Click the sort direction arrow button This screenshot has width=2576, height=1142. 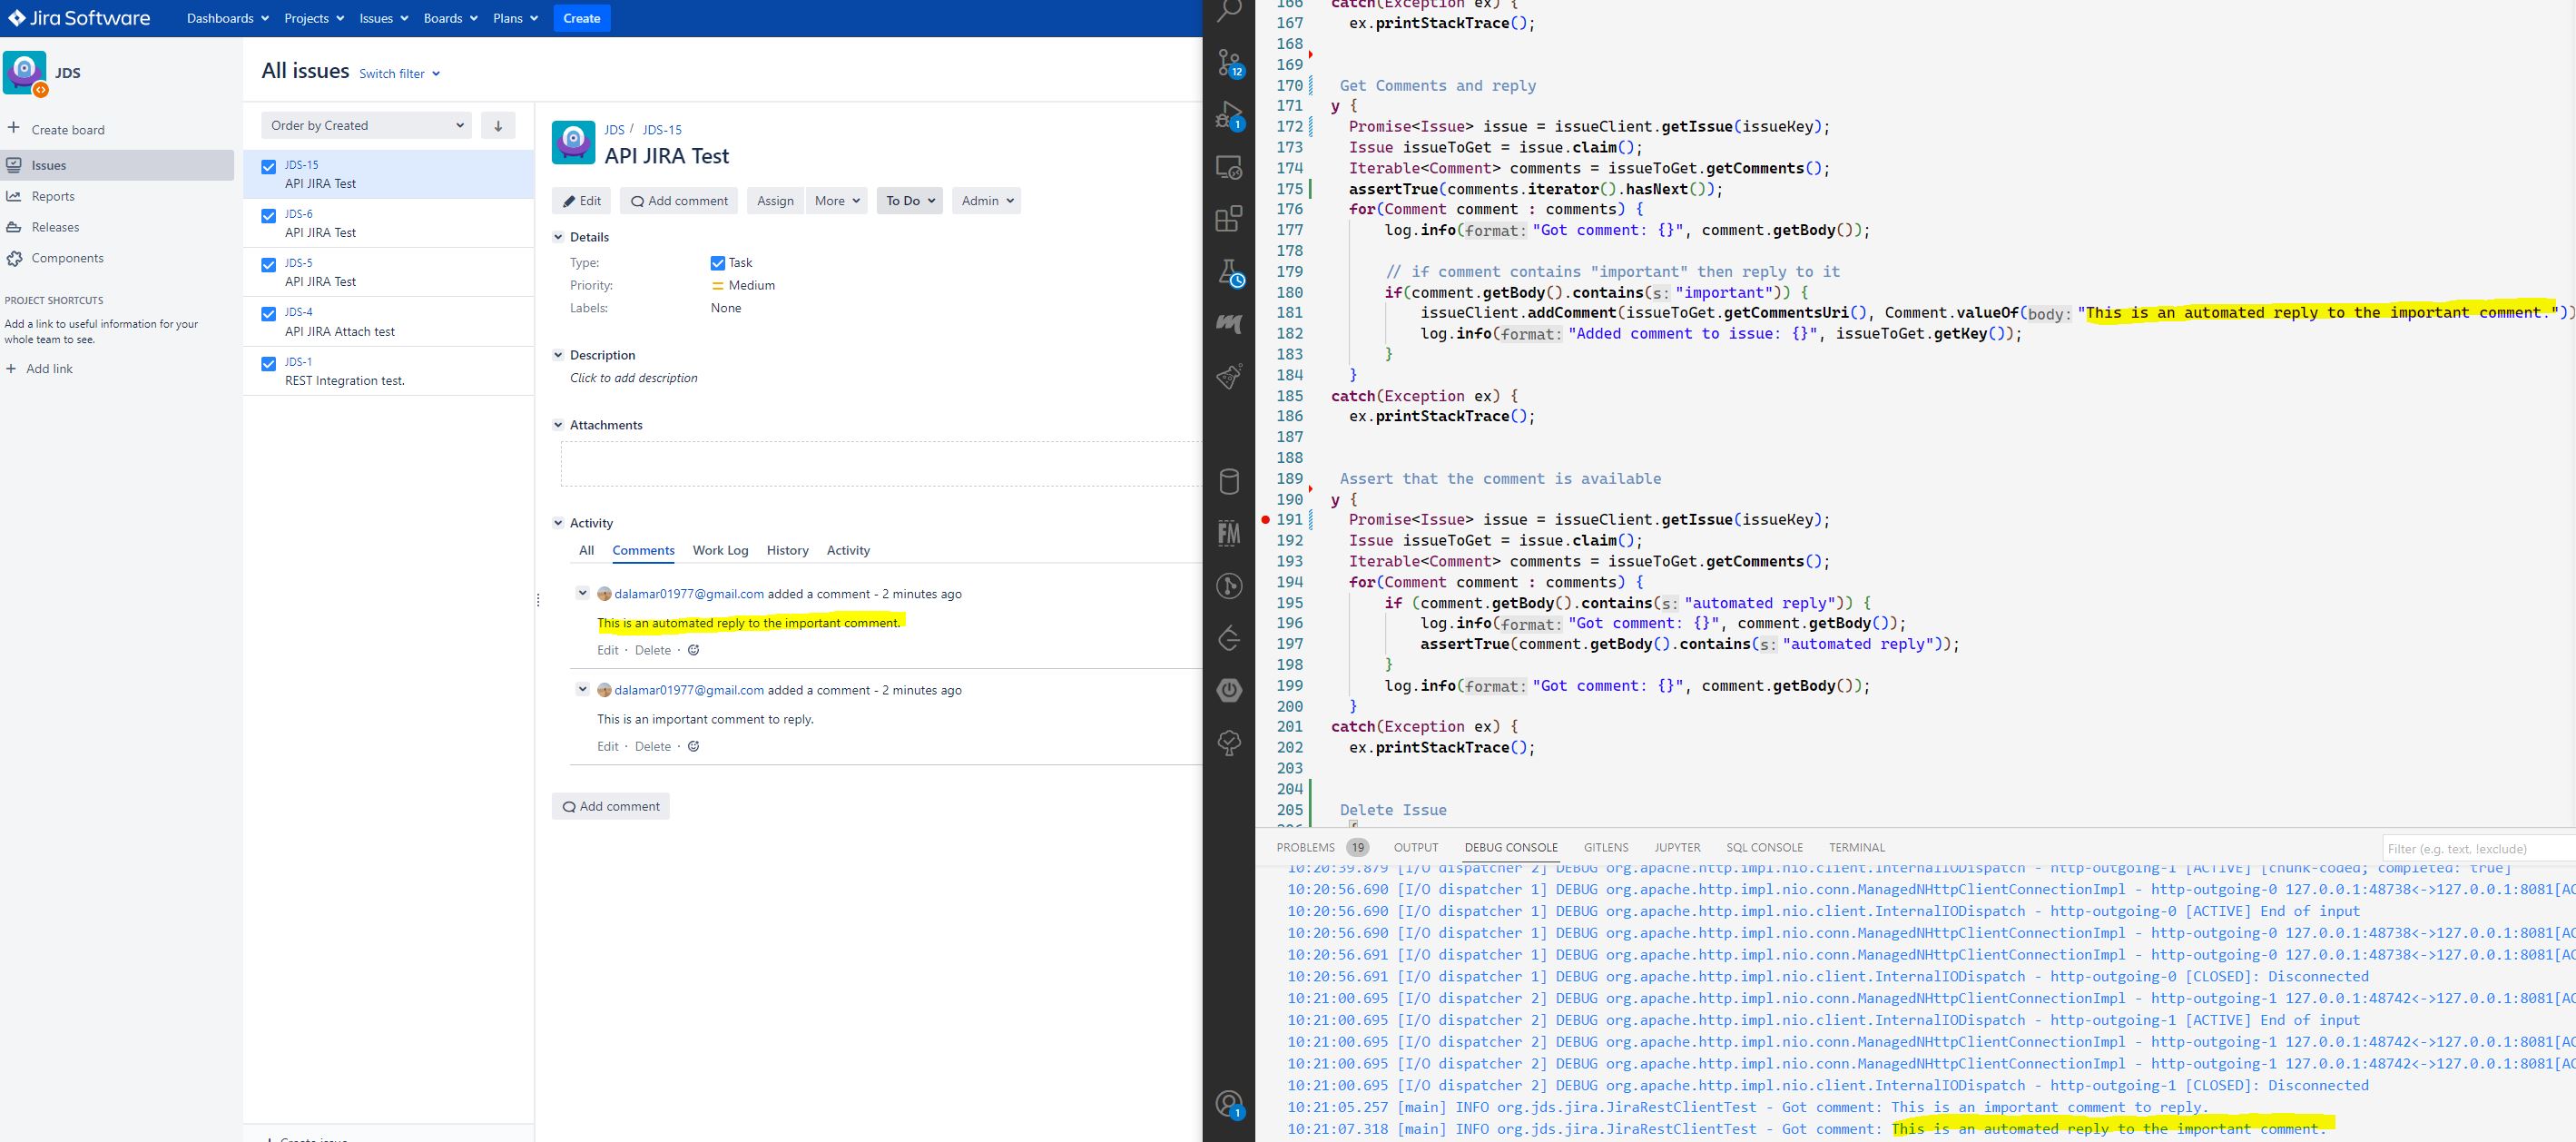[x=498, y=125]
